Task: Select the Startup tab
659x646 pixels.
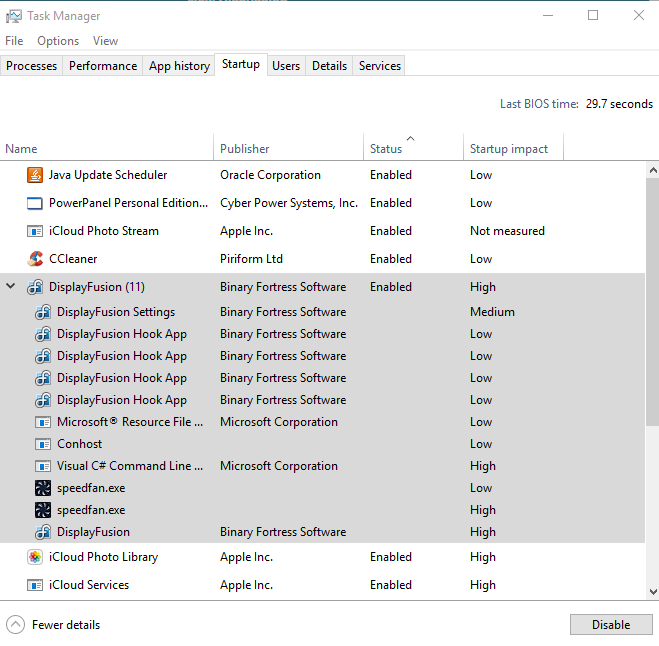Action: pyautogui.click(x=241, y=64)
